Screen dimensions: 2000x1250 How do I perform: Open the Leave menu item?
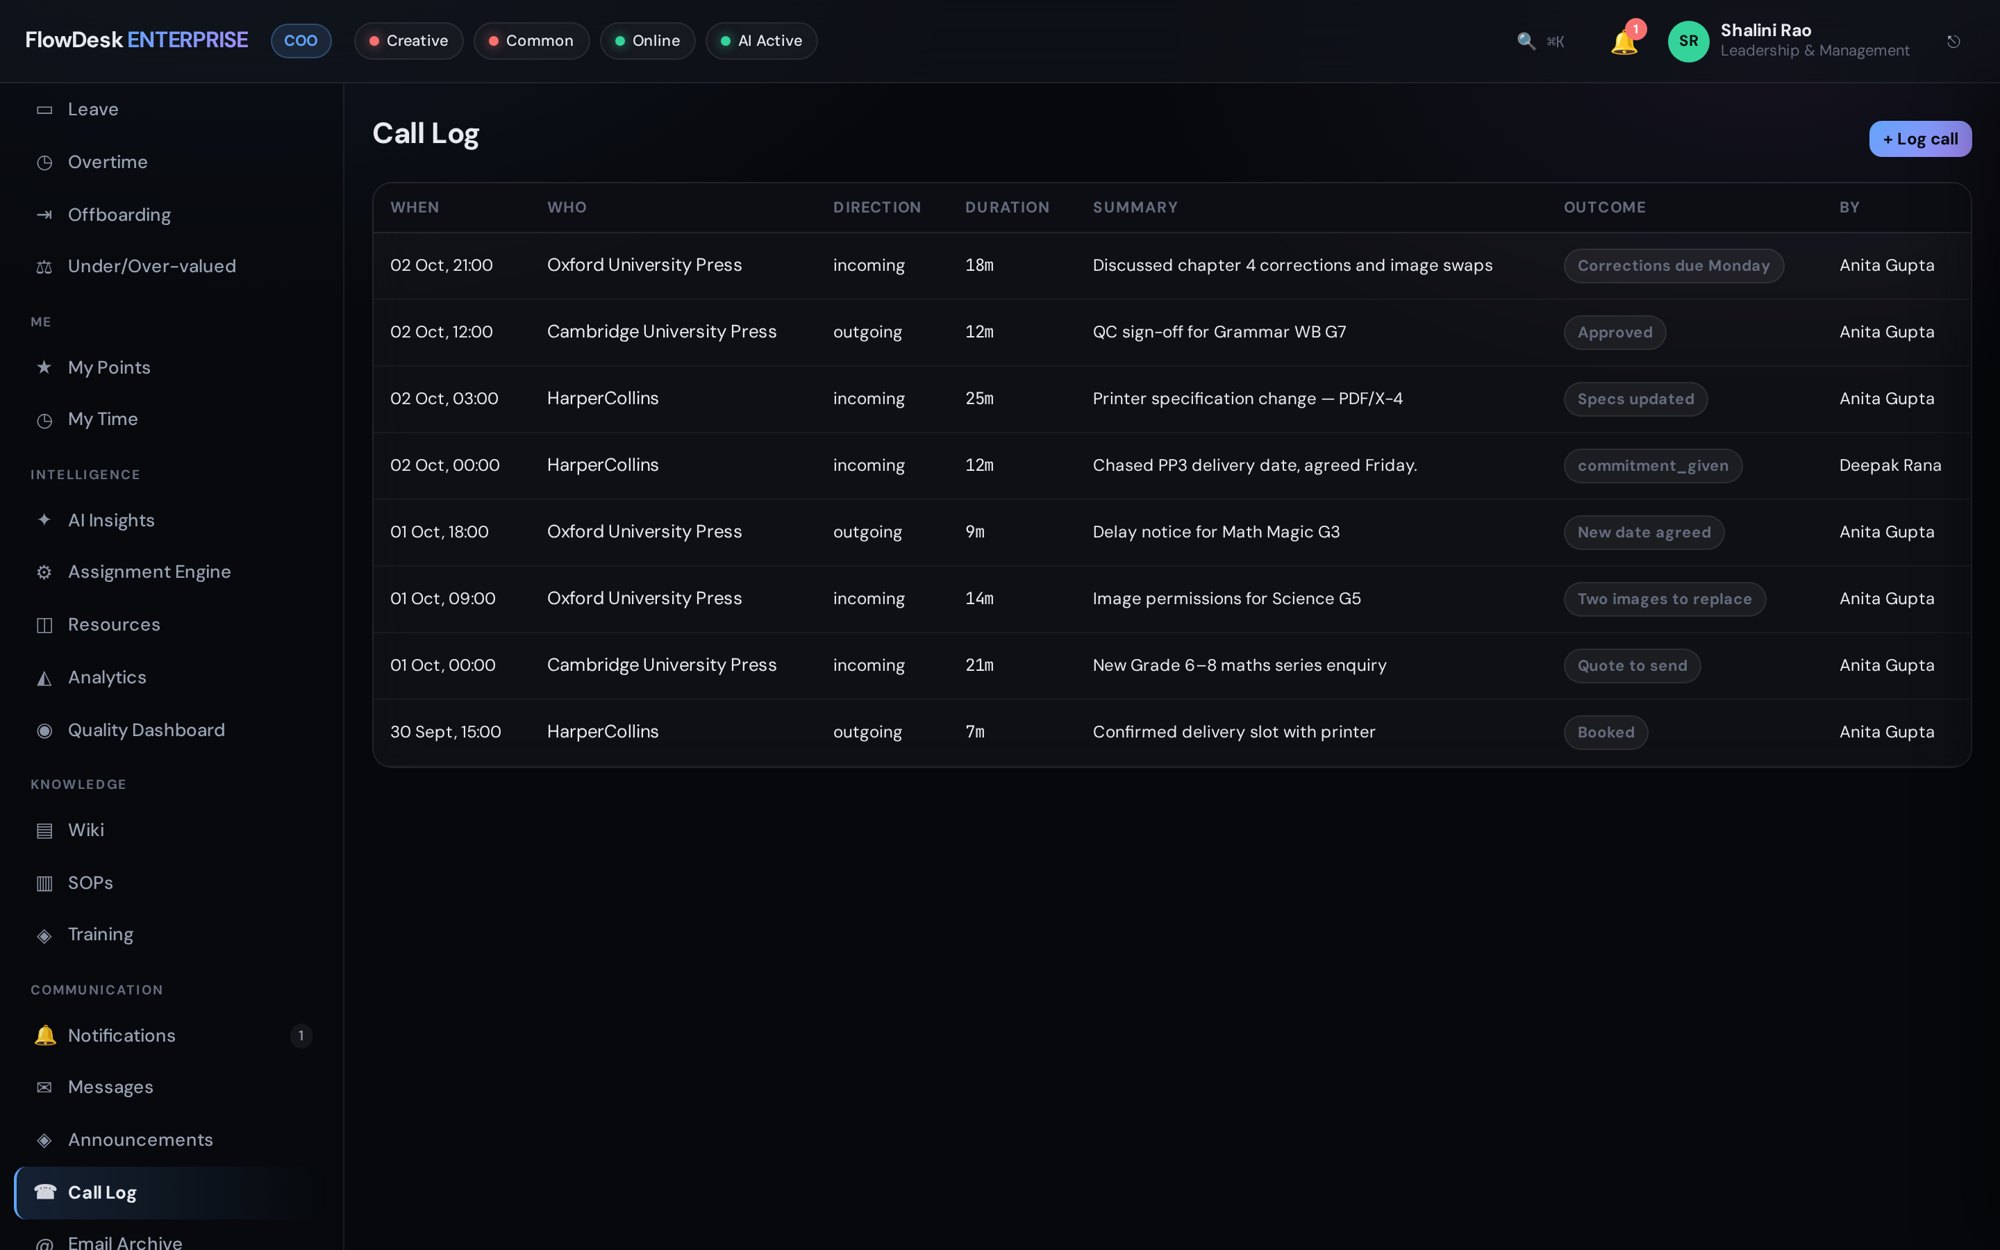[x=171, y=110]
